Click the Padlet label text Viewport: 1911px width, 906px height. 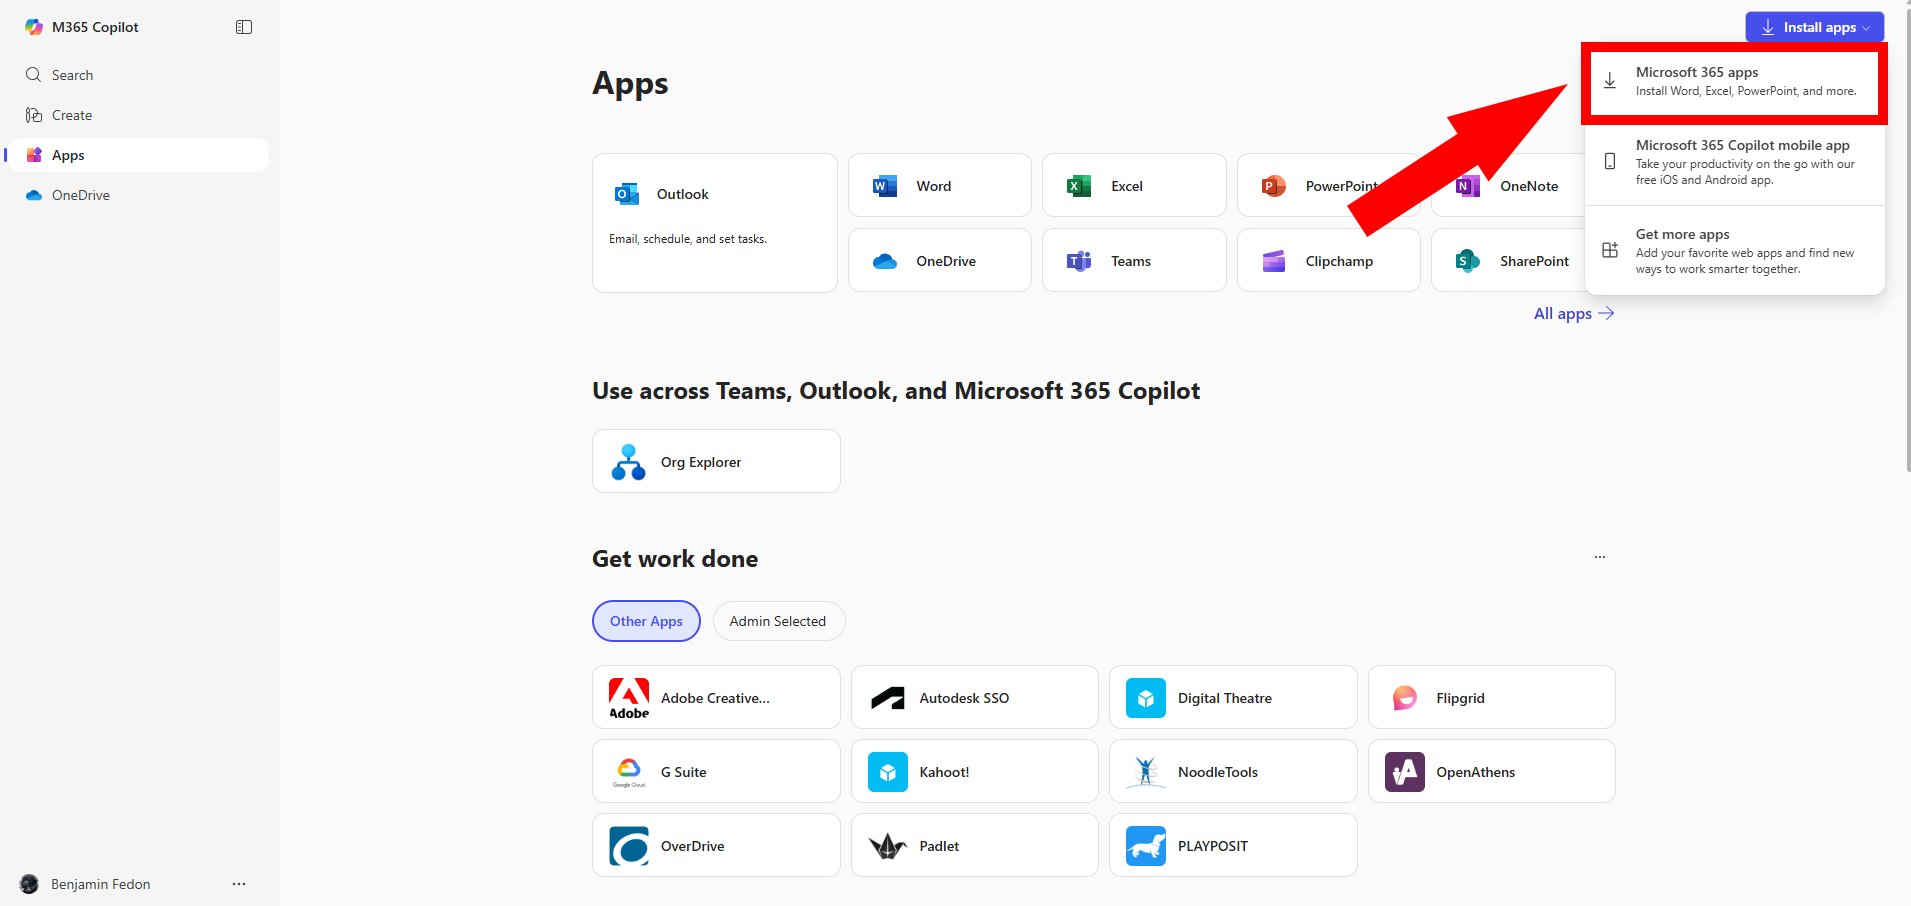[x=939, y=846]
